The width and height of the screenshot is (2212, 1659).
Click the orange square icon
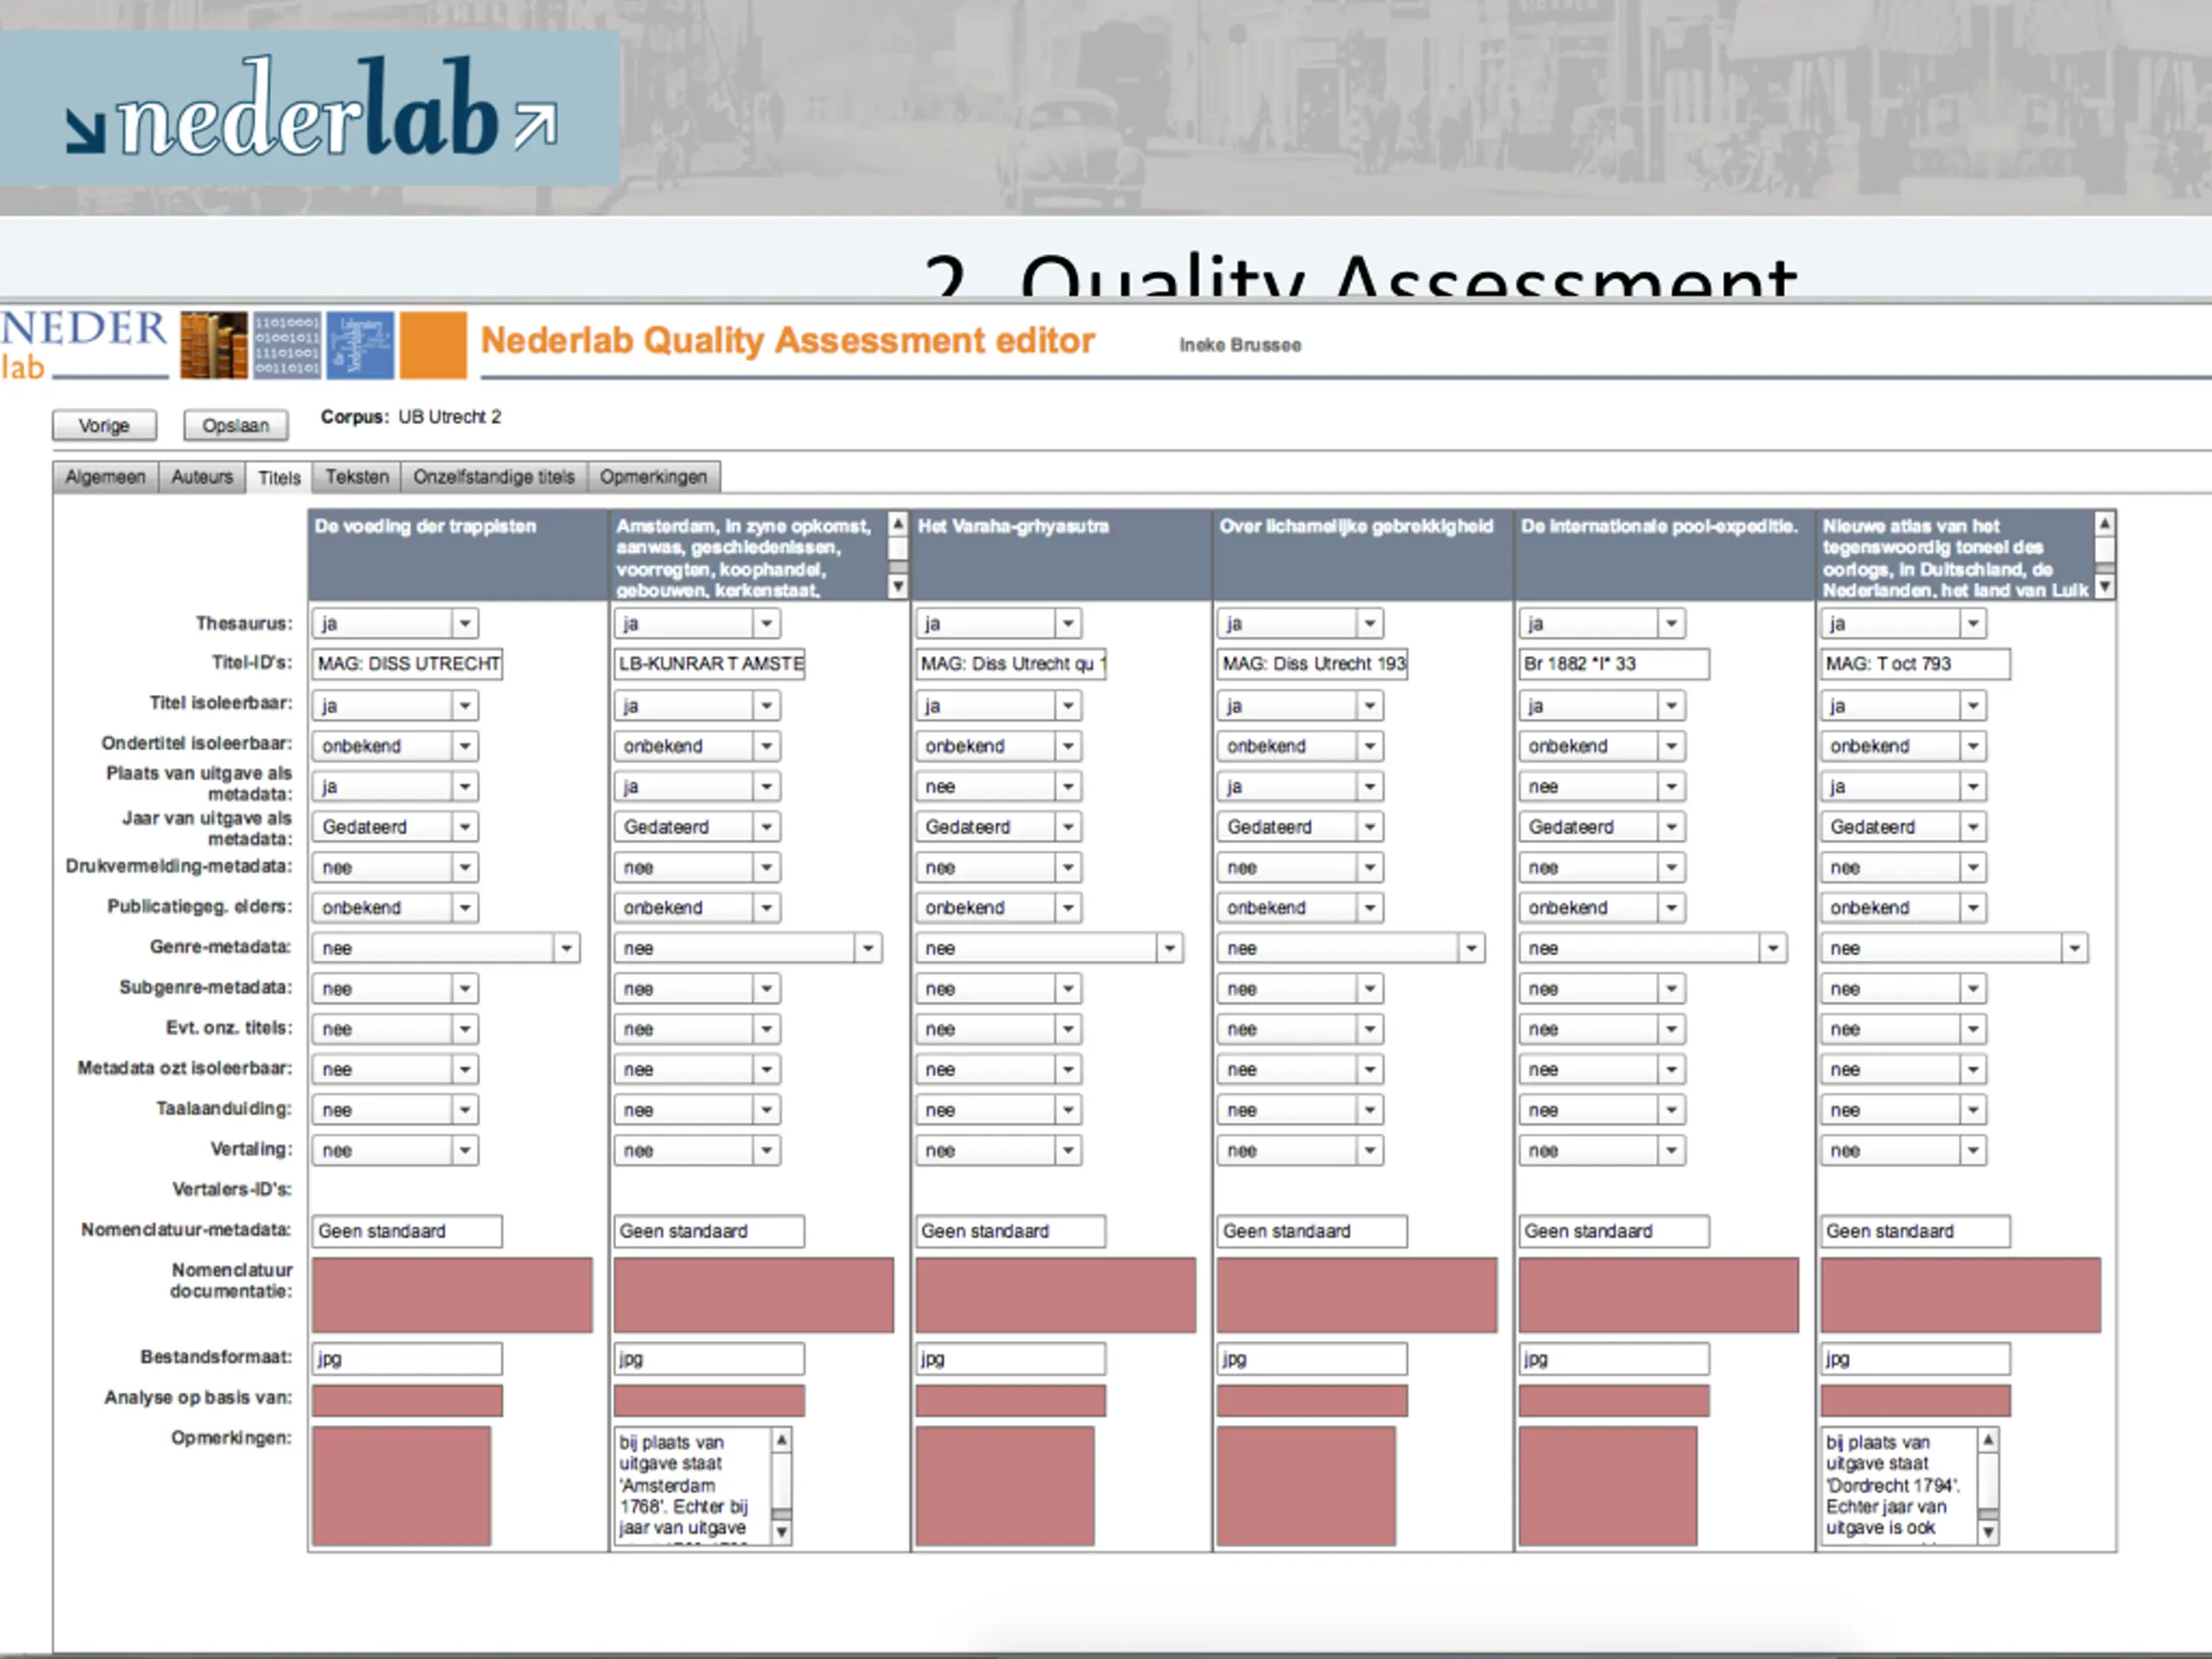click(433, 345)
